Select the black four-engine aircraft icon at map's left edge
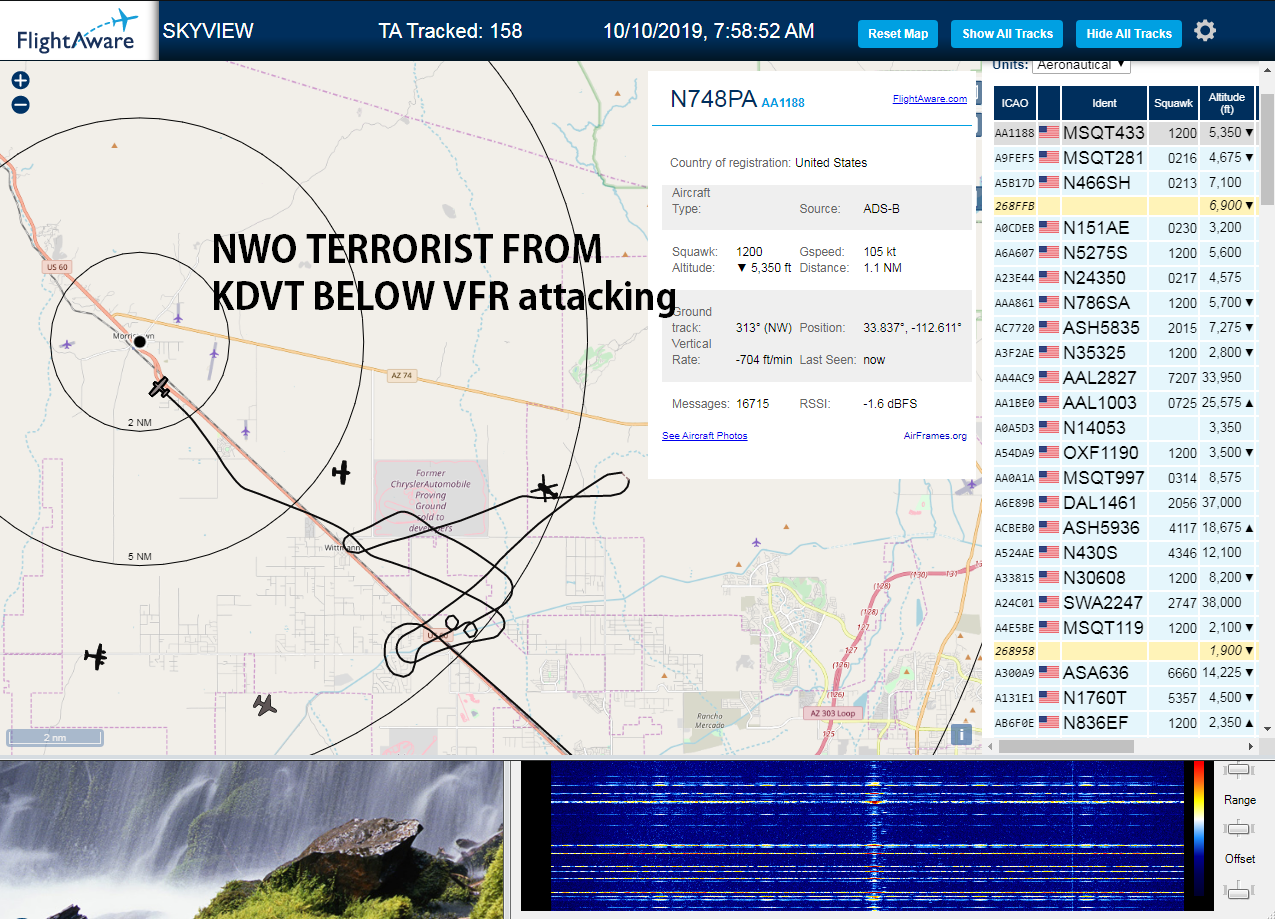 96,657
